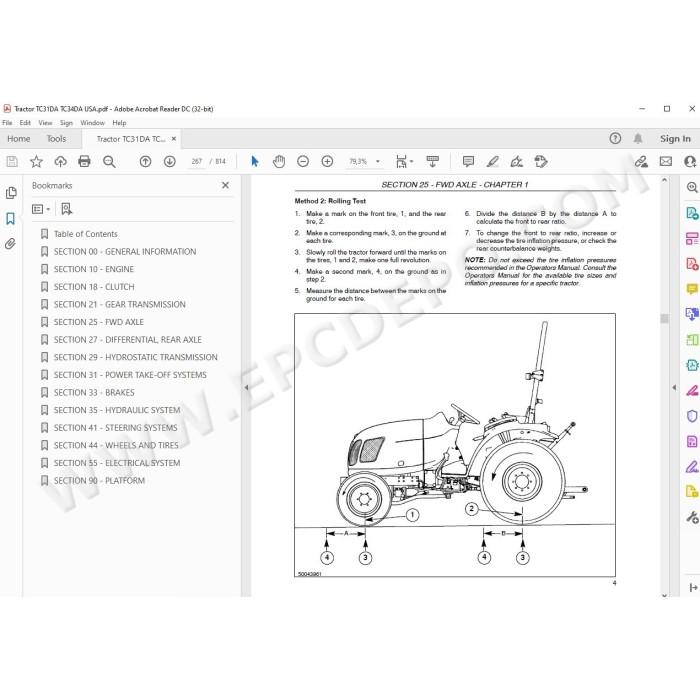
Task: Open the Edit menu
Action: 25,123
